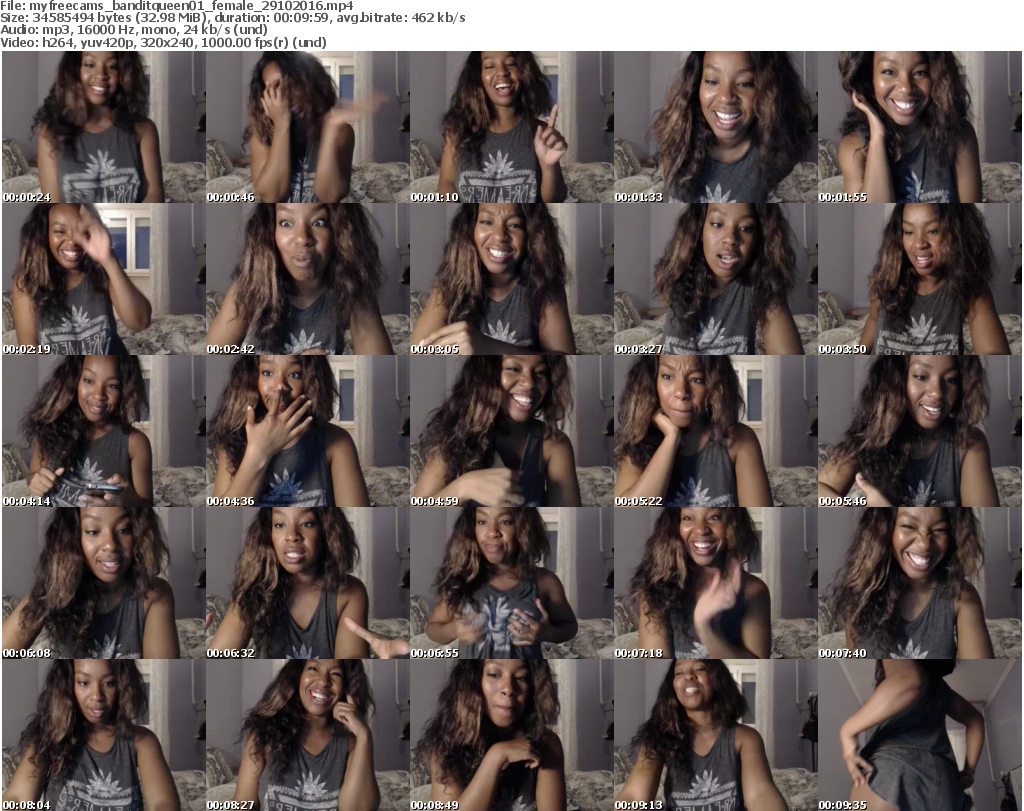Viewport: 1024px width, 811px height.
Task: Click the thumbnail timestamped 00:00:24
Action: coord(103,127)
